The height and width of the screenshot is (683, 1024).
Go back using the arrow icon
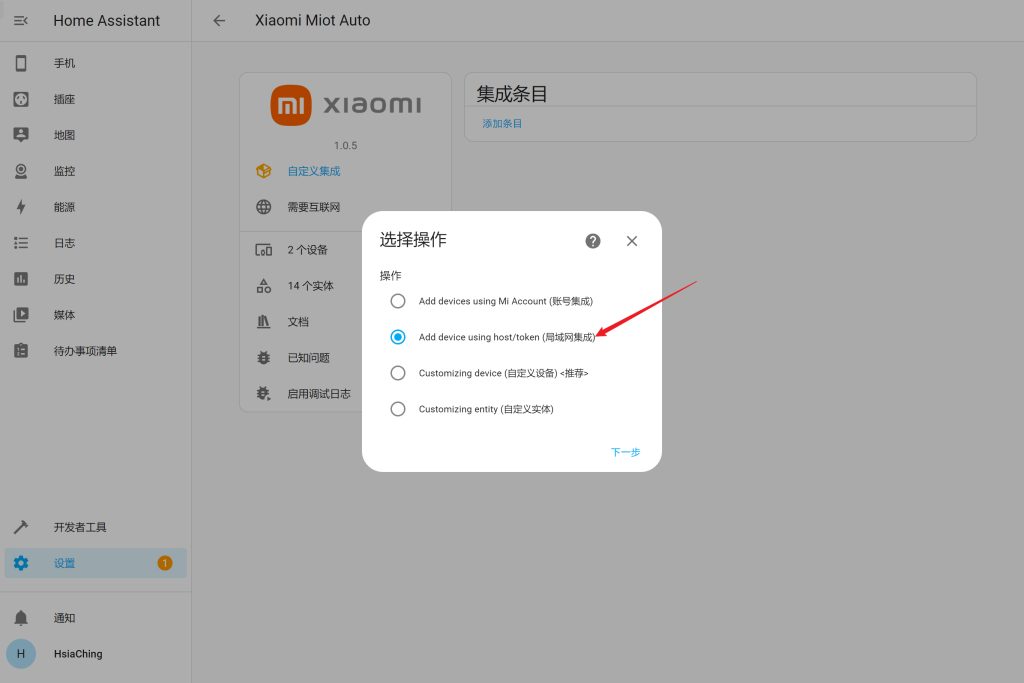point(219,21)
